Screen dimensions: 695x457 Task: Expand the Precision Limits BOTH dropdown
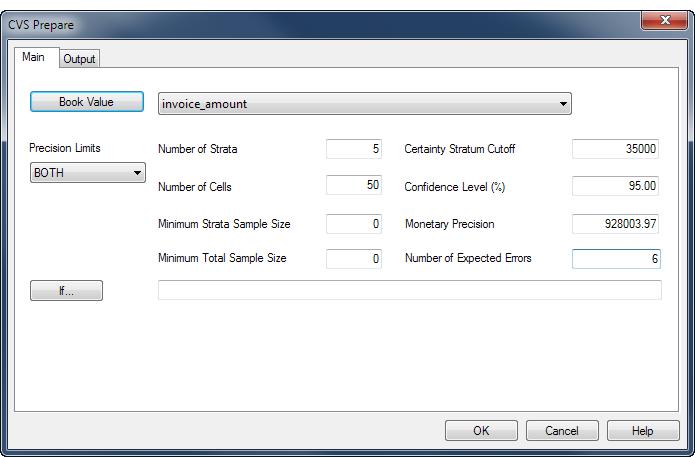click(x=88, y=172)
